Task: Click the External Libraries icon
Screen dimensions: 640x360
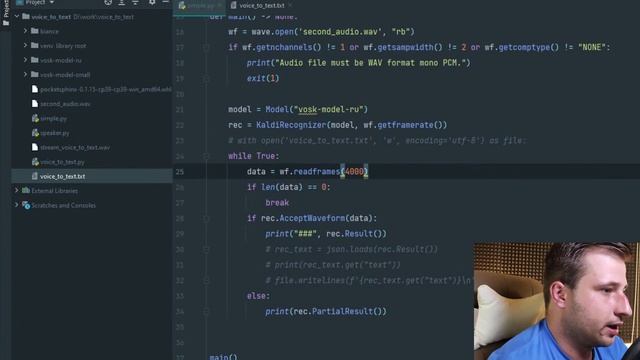Action: (x=26, y=190)
